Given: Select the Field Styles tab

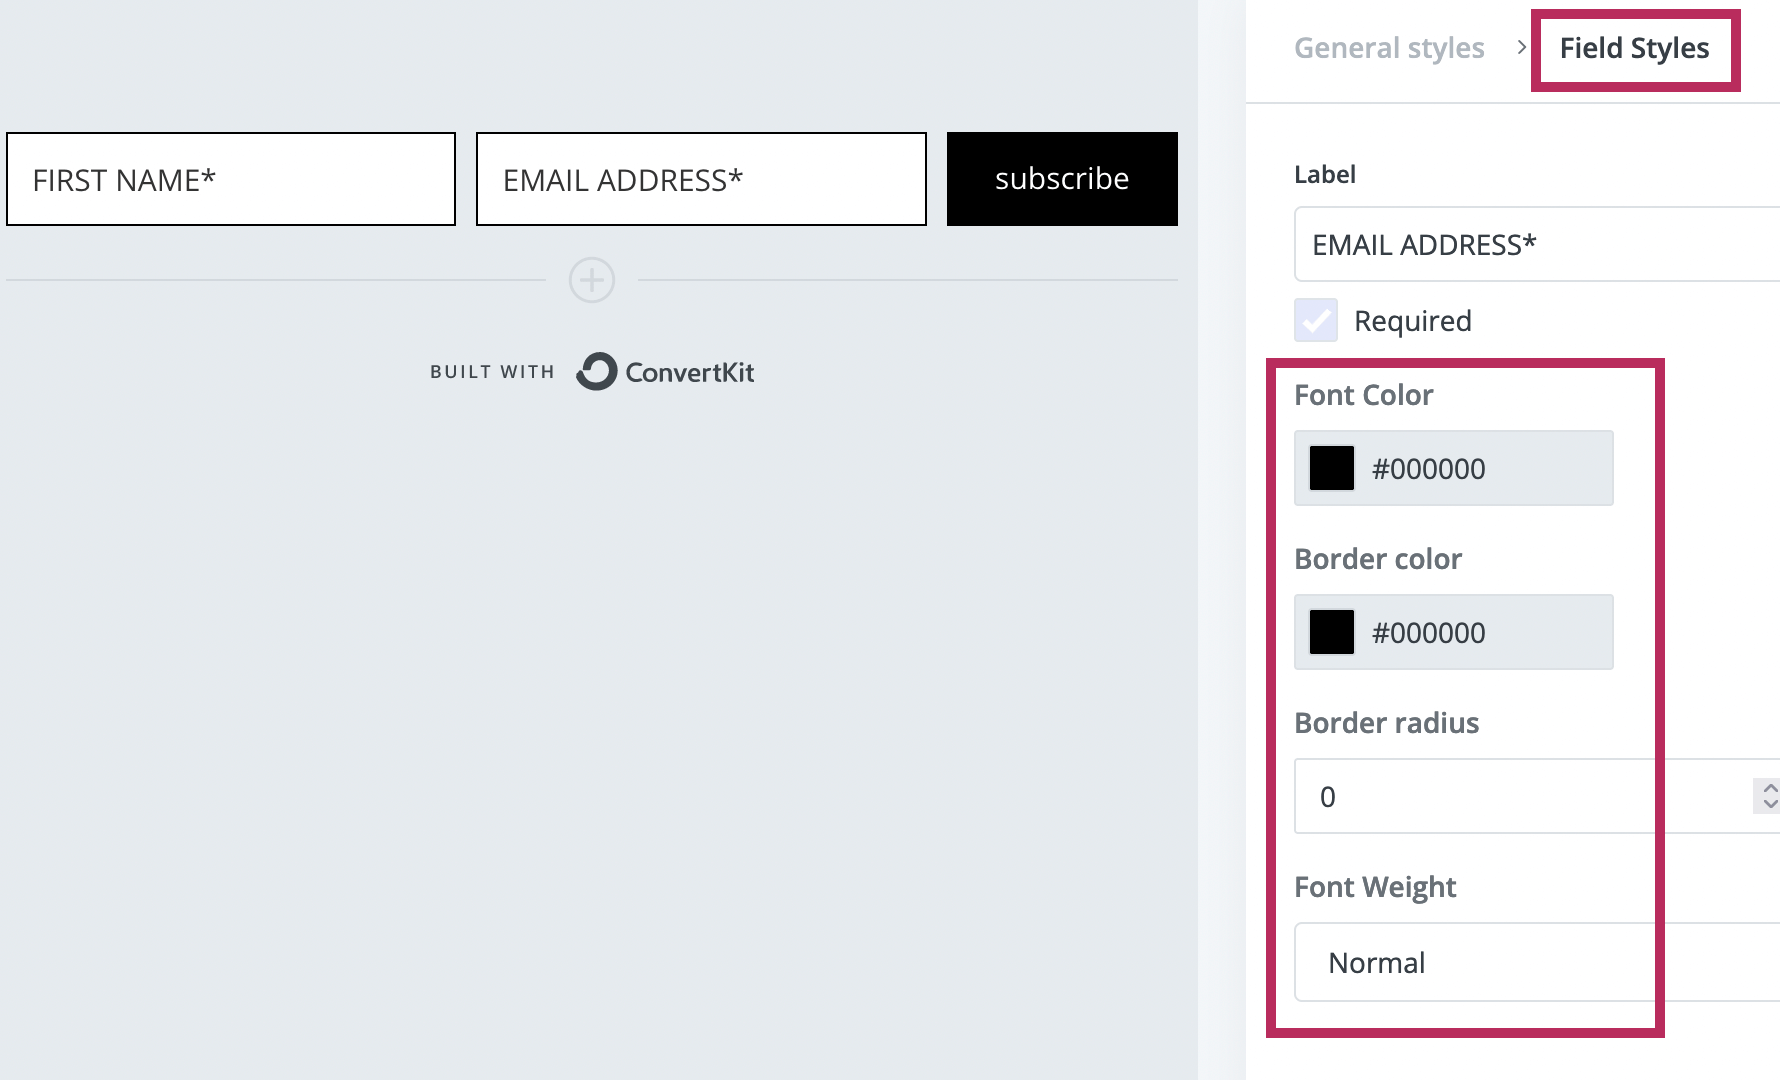Looking at the screenshot, I should coord(1634,48).
